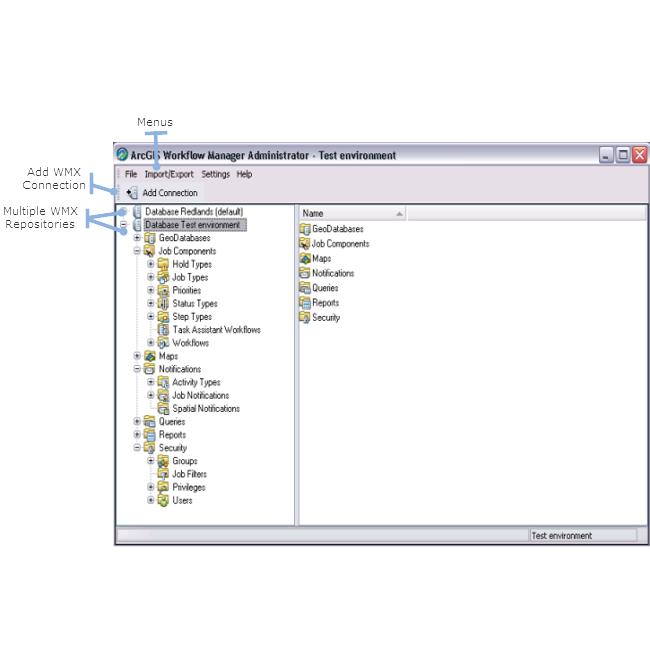The width and height of the screenshot is (650, 650).
Task: Expand the Queries tree node
Action: [x=137, y=422]
